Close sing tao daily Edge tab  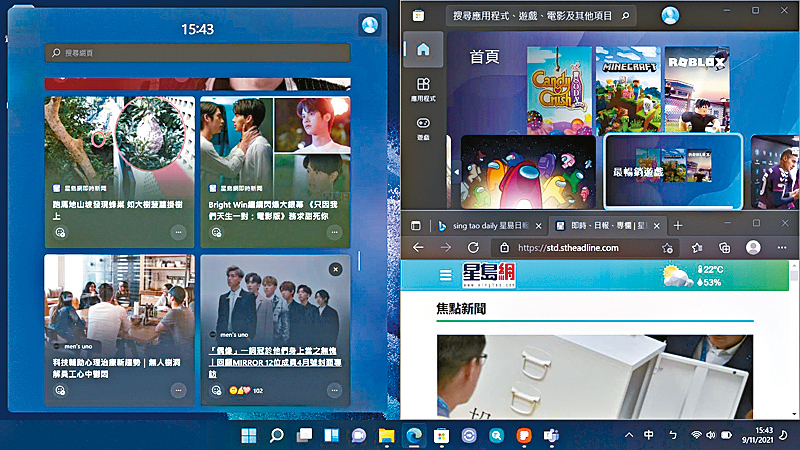click(538, 226)
